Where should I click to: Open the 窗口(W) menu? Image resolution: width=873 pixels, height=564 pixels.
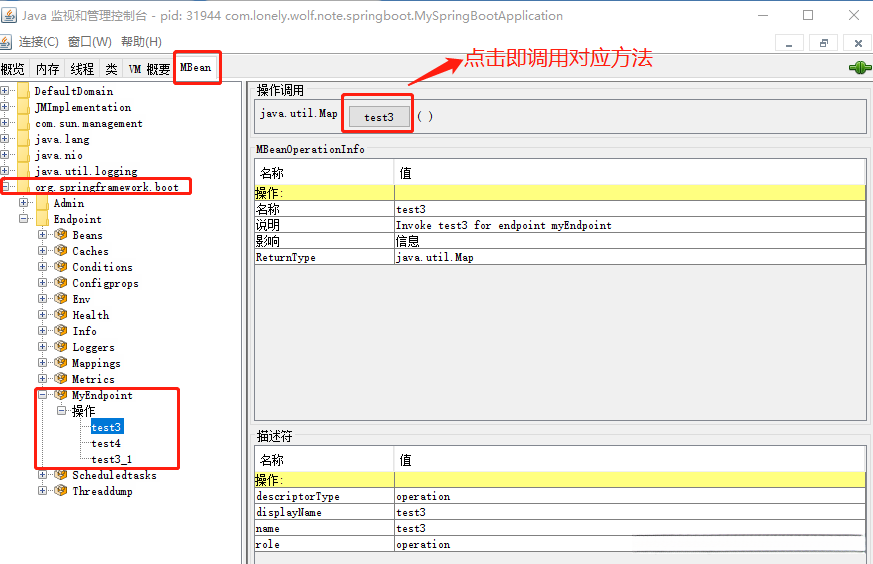[90, 42]
